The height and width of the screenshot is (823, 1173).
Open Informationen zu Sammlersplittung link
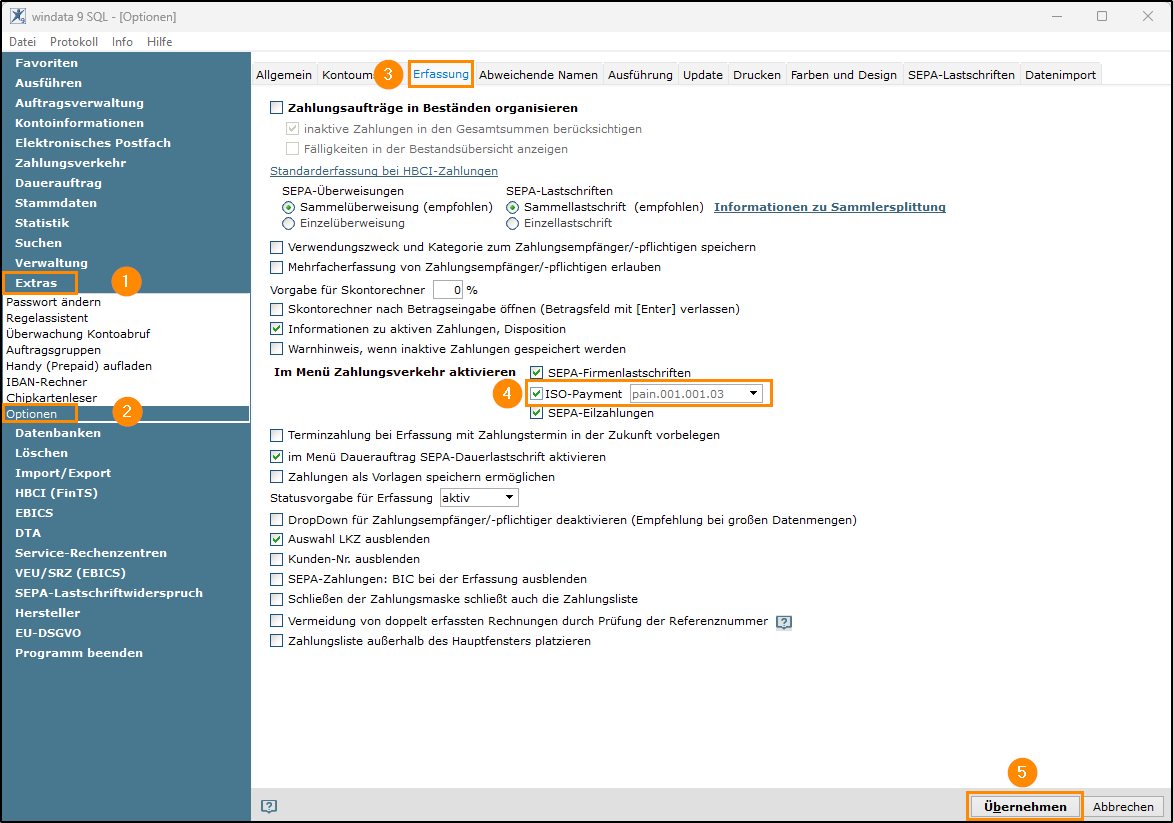(x=830, y=207)
